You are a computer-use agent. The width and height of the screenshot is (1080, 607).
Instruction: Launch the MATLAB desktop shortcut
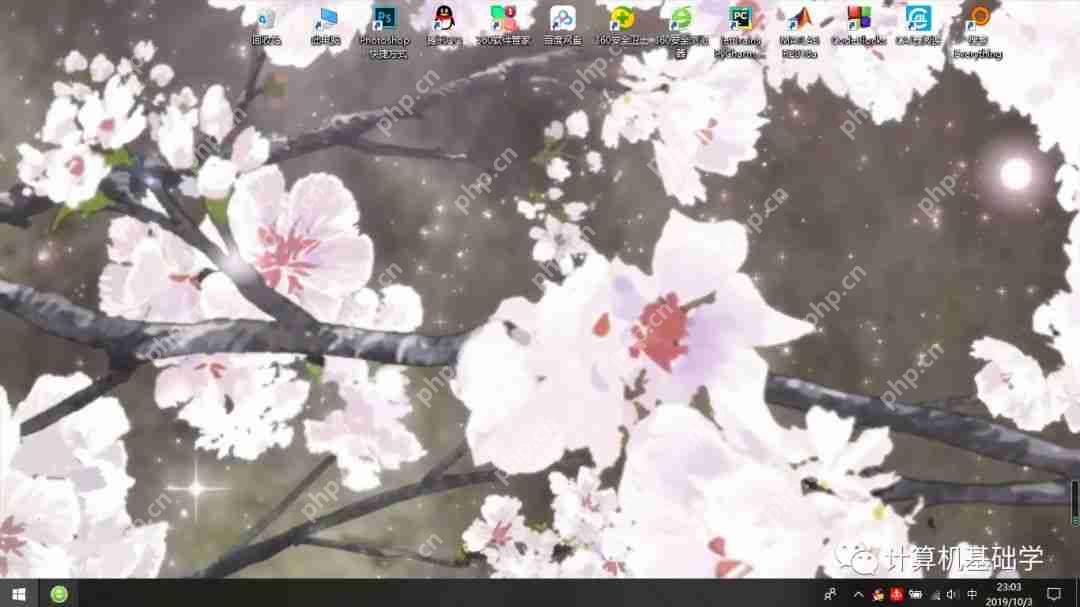[x=799, y=22]
